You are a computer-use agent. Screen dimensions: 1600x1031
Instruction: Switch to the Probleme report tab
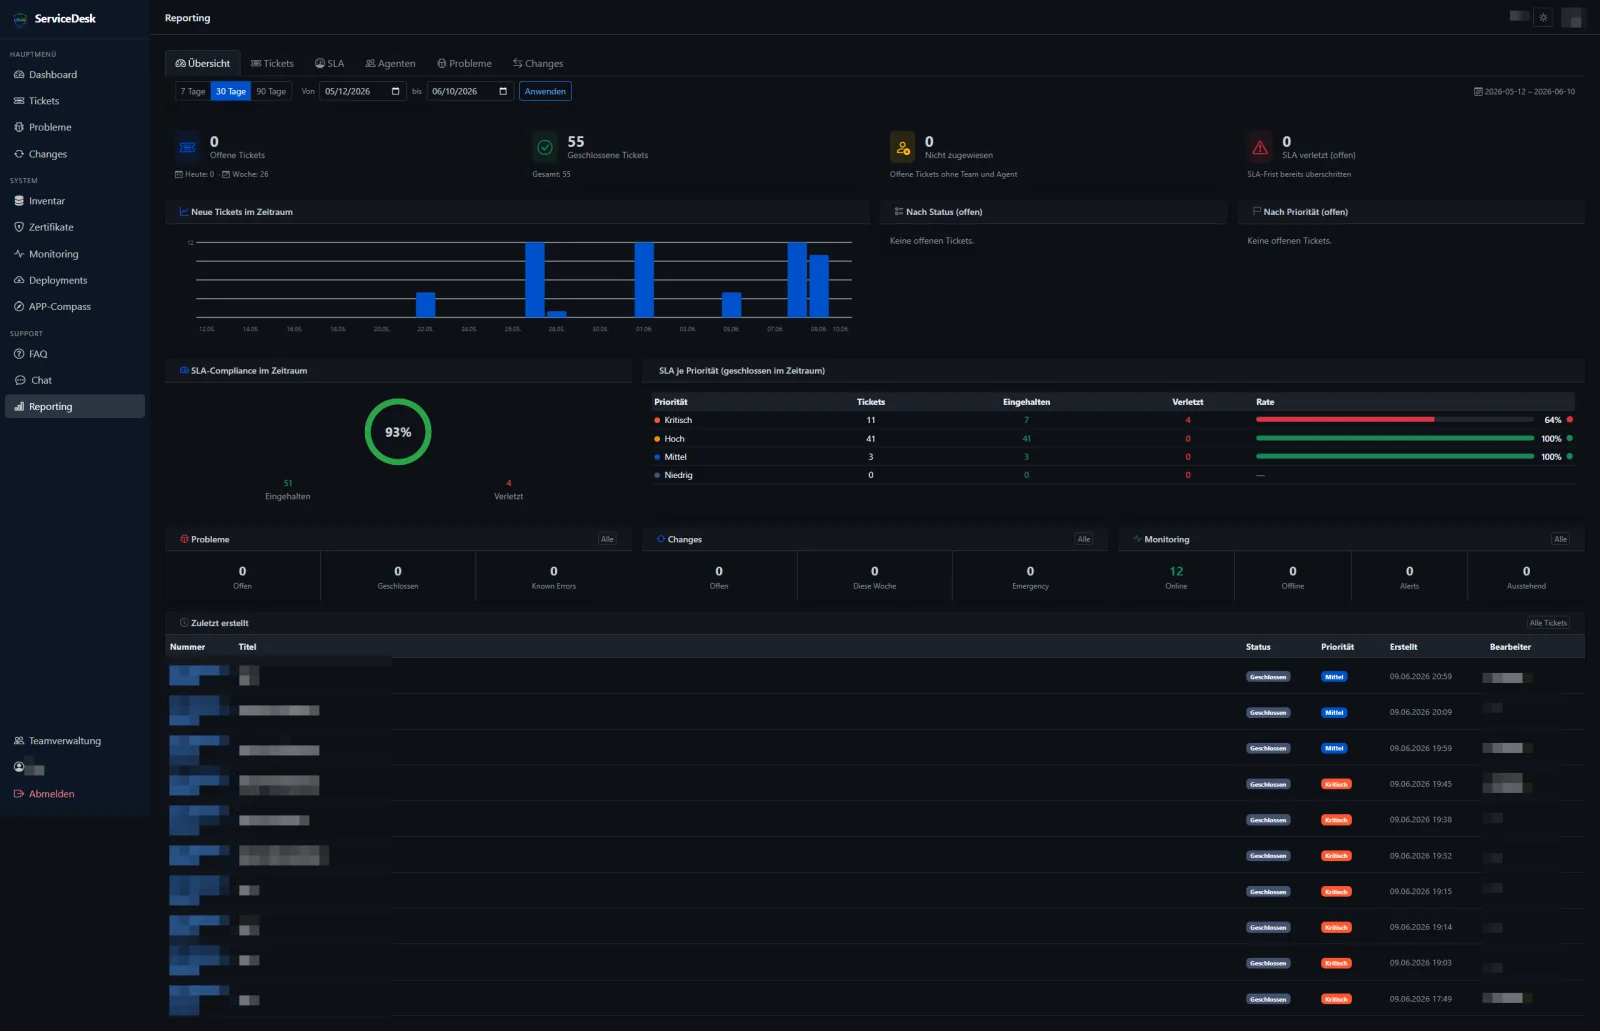point(464,63)
